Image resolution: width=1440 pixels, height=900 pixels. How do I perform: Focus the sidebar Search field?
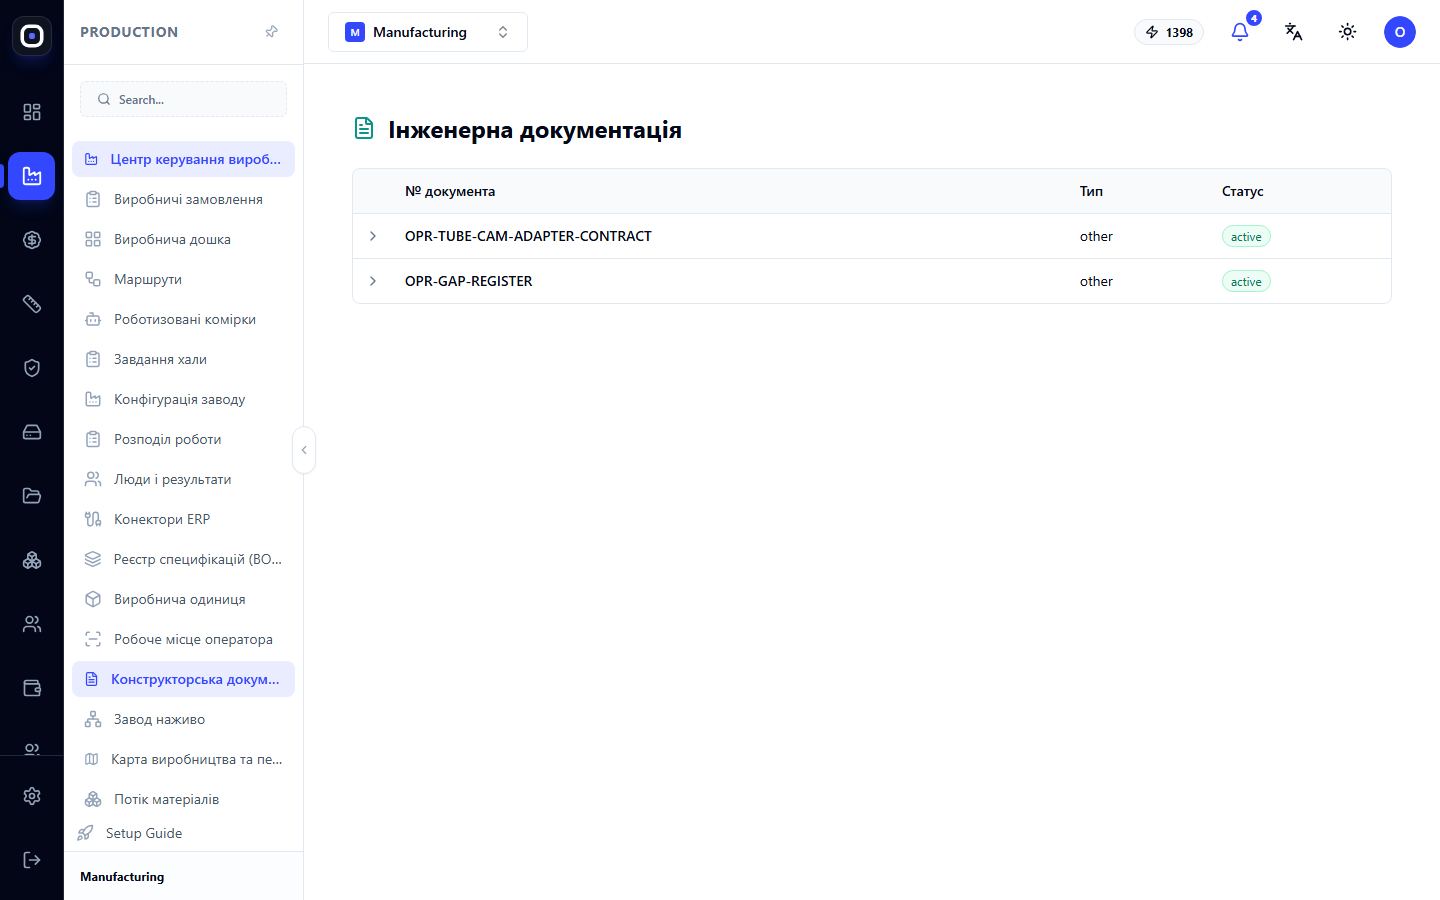click(x=183, y=99)
